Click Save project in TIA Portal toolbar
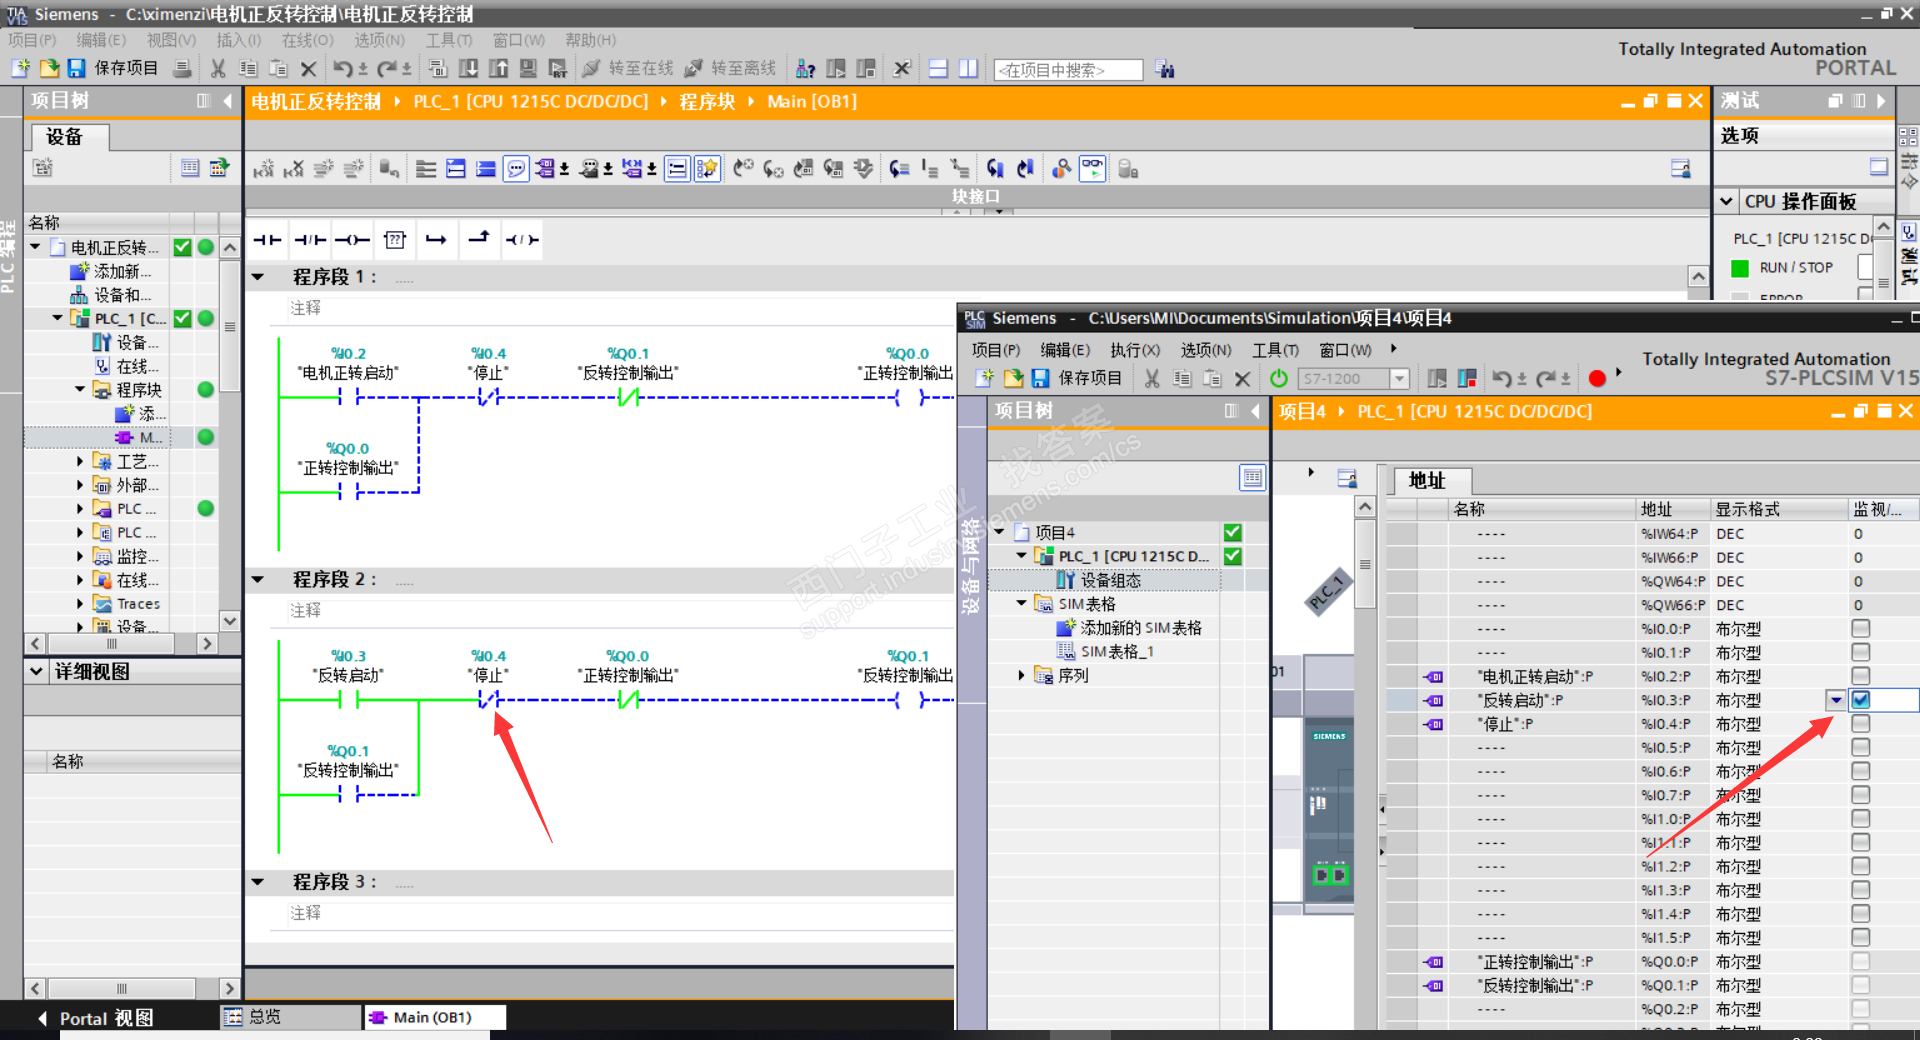 click(114, 68)
